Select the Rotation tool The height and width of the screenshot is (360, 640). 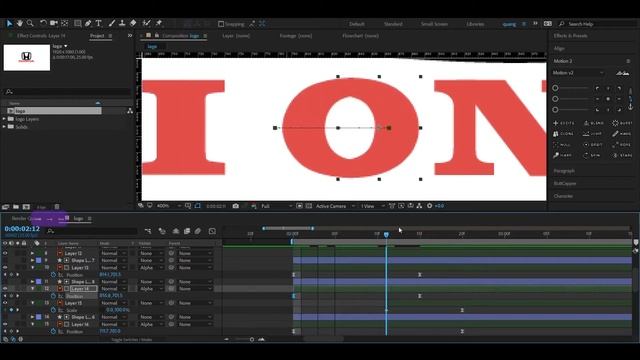click(x=43, y=23)
